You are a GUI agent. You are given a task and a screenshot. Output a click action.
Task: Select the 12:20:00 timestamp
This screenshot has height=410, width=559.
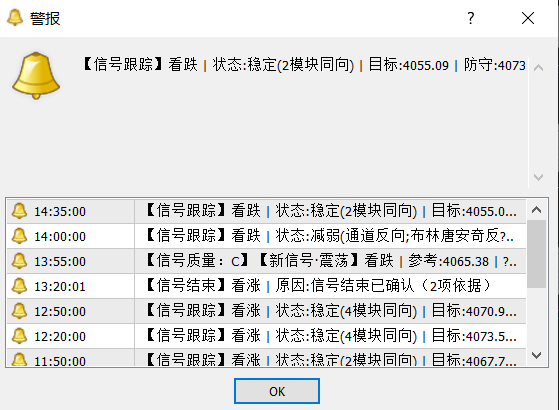point(60,336)
